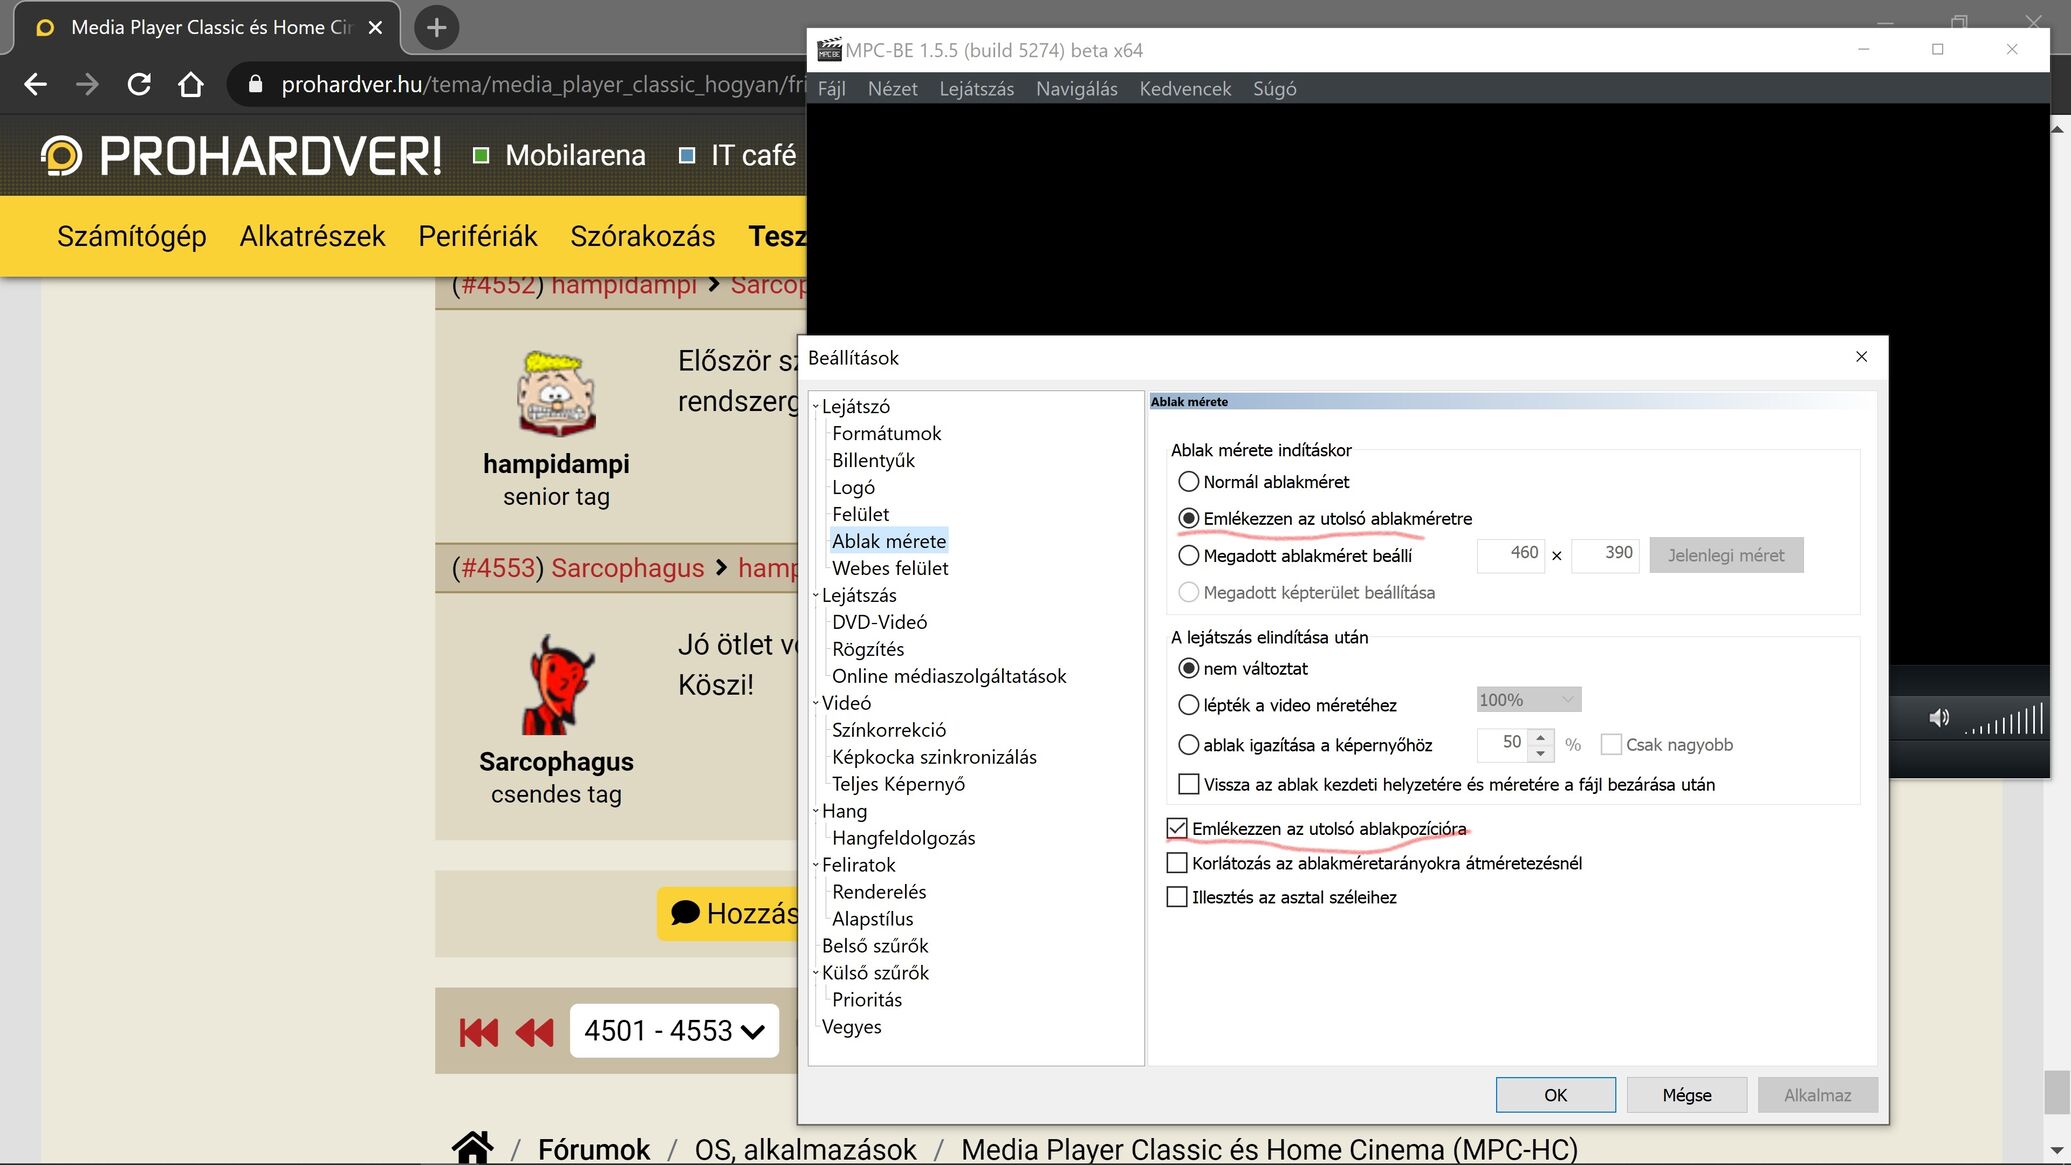Collapse the Lejátszás tree node
The image size is (2071, 1165).
point(815,596)
